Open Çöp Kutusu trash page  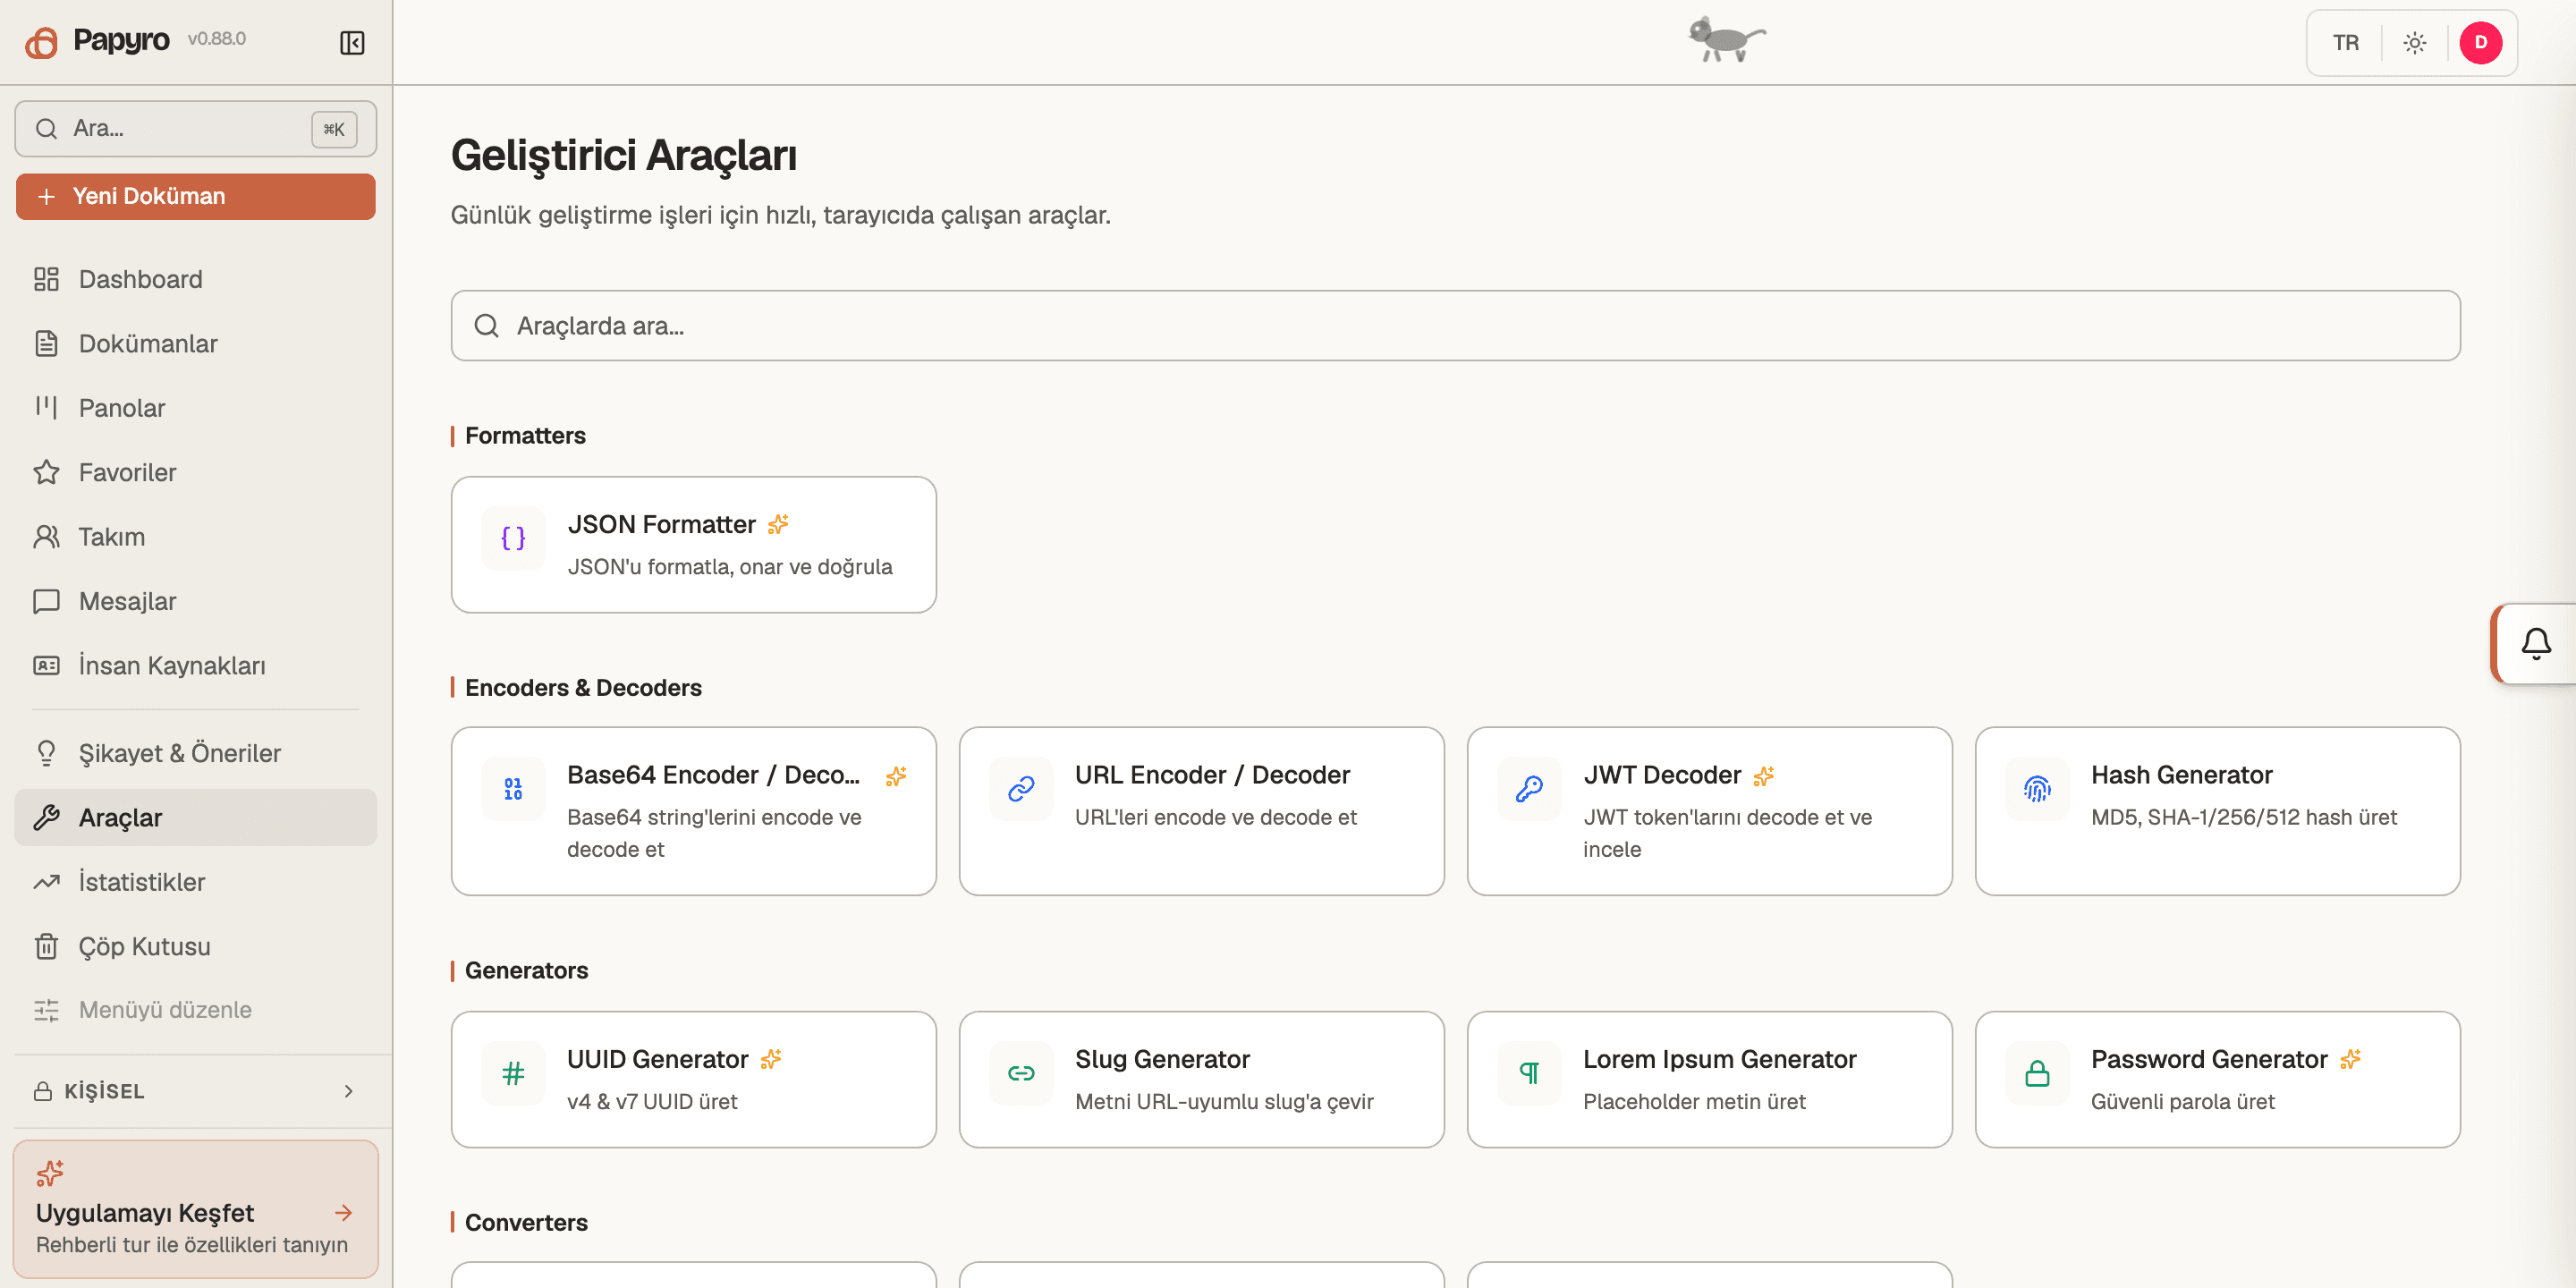coord(195,946)
